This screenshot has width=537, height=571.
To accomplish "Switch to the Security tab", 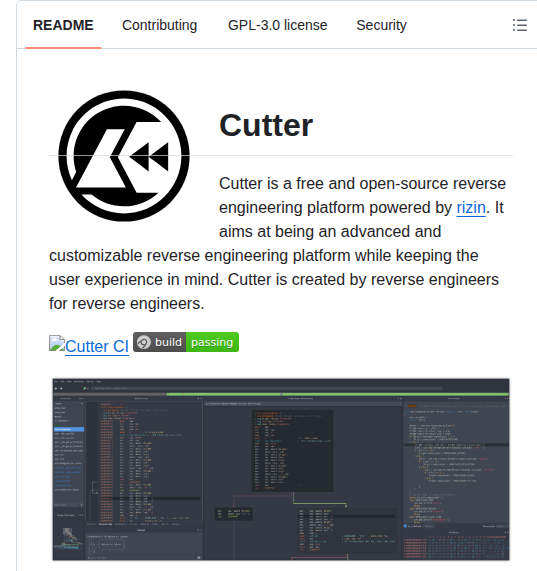I will (381, 25).
